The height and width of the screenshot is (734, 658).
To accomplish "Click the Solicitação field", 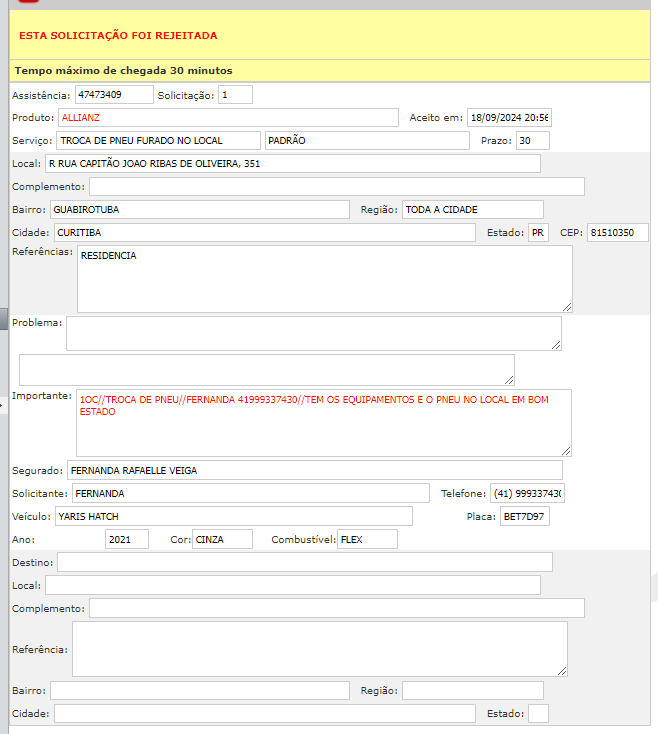I will tap(235, 95).
